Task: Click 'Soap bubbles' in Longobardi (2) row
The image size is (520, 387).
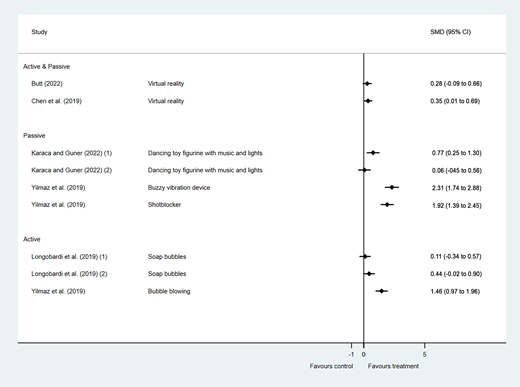Action: coord(167,274)
